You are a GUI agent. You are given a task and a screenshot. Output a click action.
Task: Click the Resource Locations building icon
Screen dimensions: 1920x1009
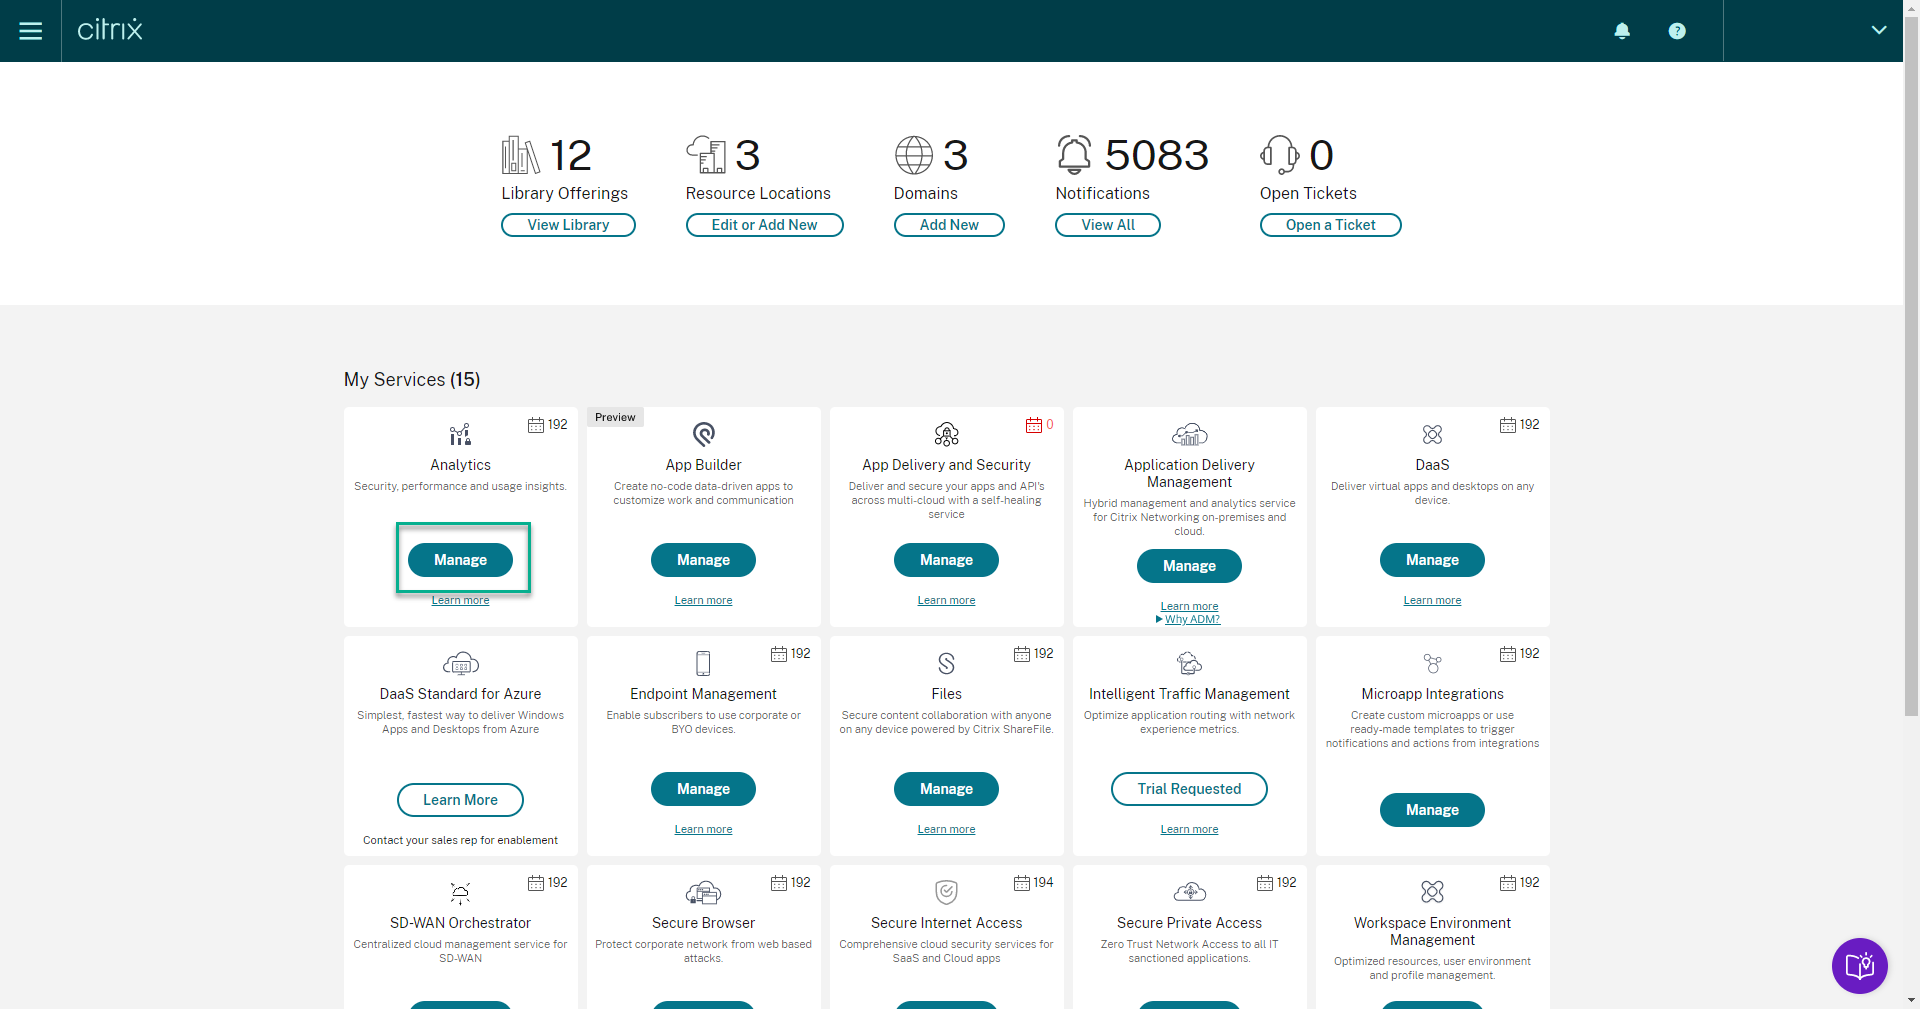[706, 155]
